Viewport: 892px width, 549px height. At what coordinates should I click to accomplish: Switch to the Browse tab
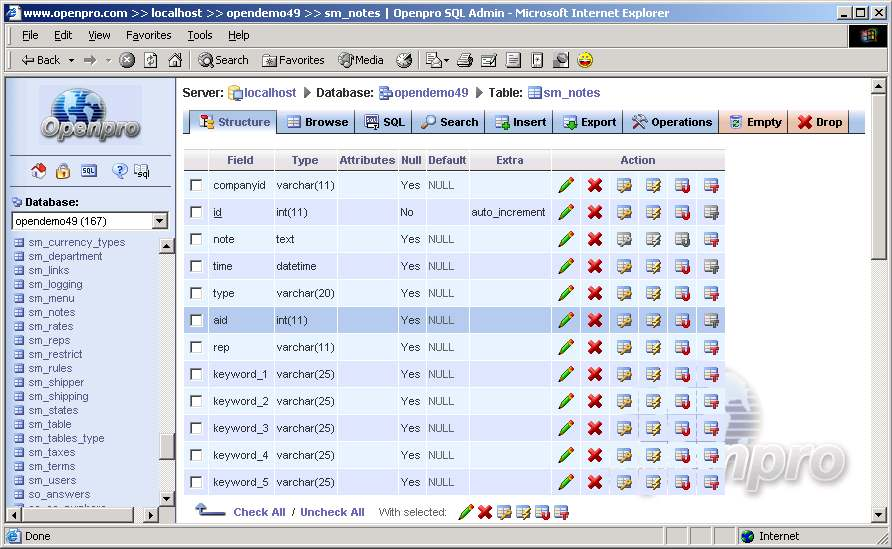(317, 122)
